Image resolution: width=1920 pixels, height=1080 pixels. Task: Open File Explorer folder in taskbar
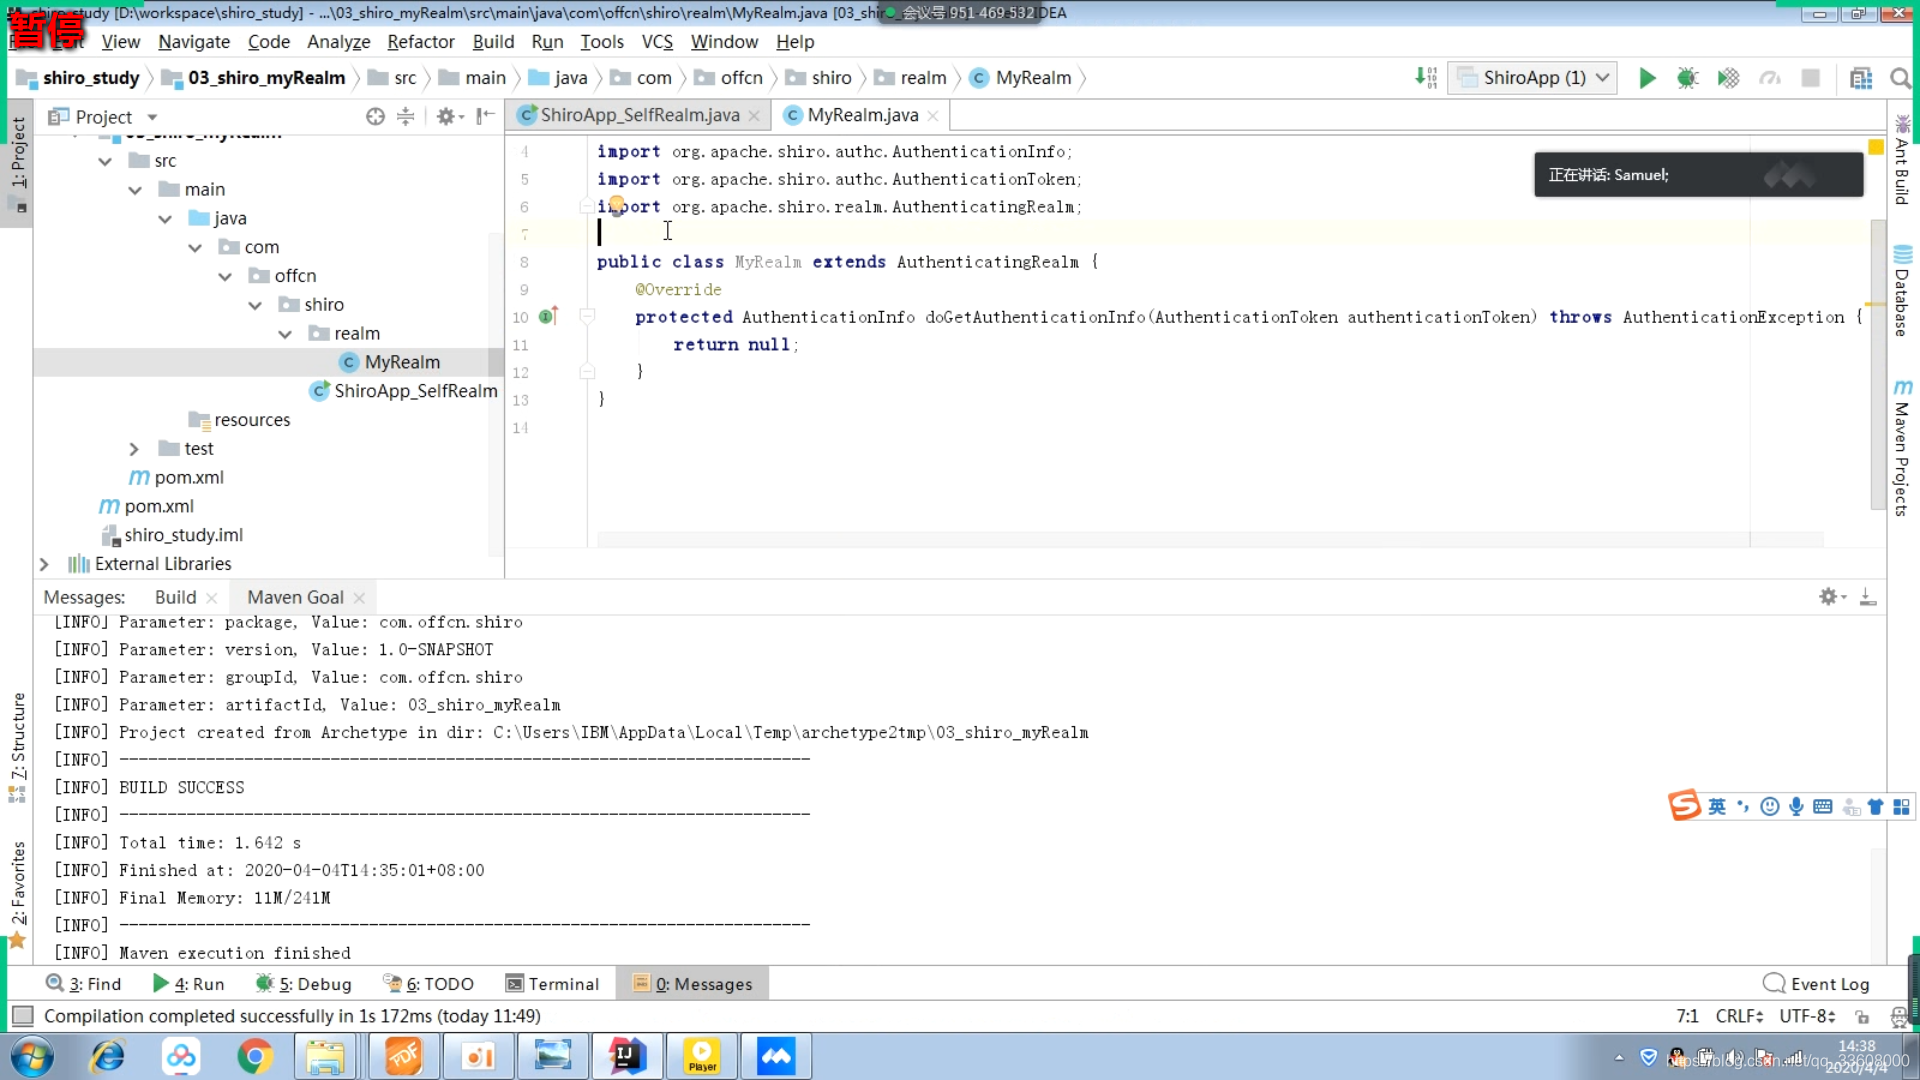coord(325,1057)
